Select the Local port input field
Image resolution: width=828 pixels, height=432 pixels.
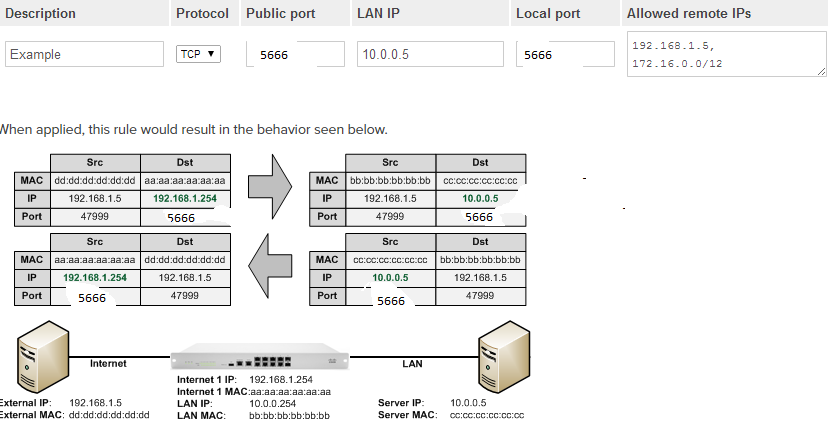(566, 54)
